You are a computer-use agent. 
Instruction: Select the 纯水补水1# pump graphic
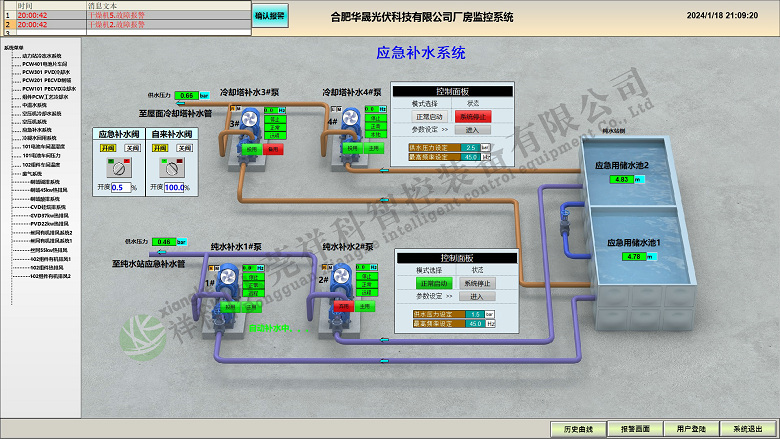(x=228, y=278)
